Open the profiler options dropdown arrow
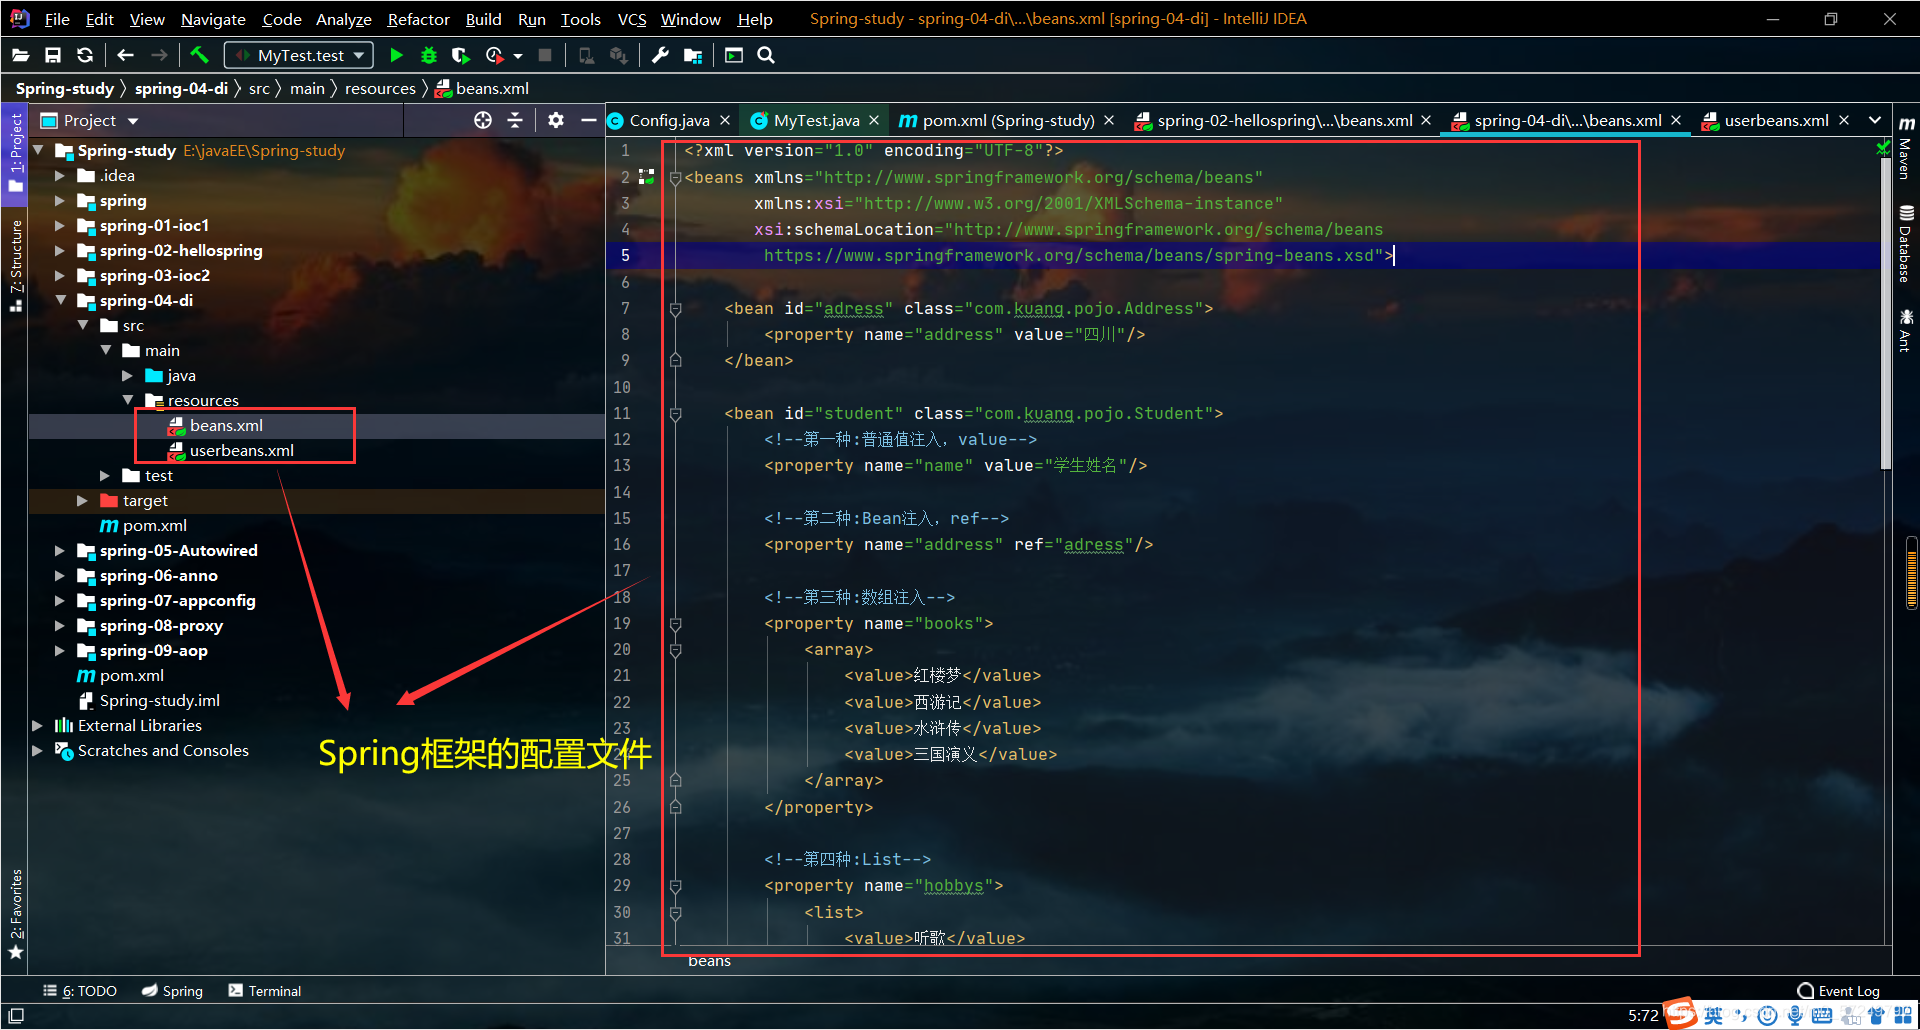This screenshot has width=1920, height=1030. pyautogui.click(x=518, y=56)
